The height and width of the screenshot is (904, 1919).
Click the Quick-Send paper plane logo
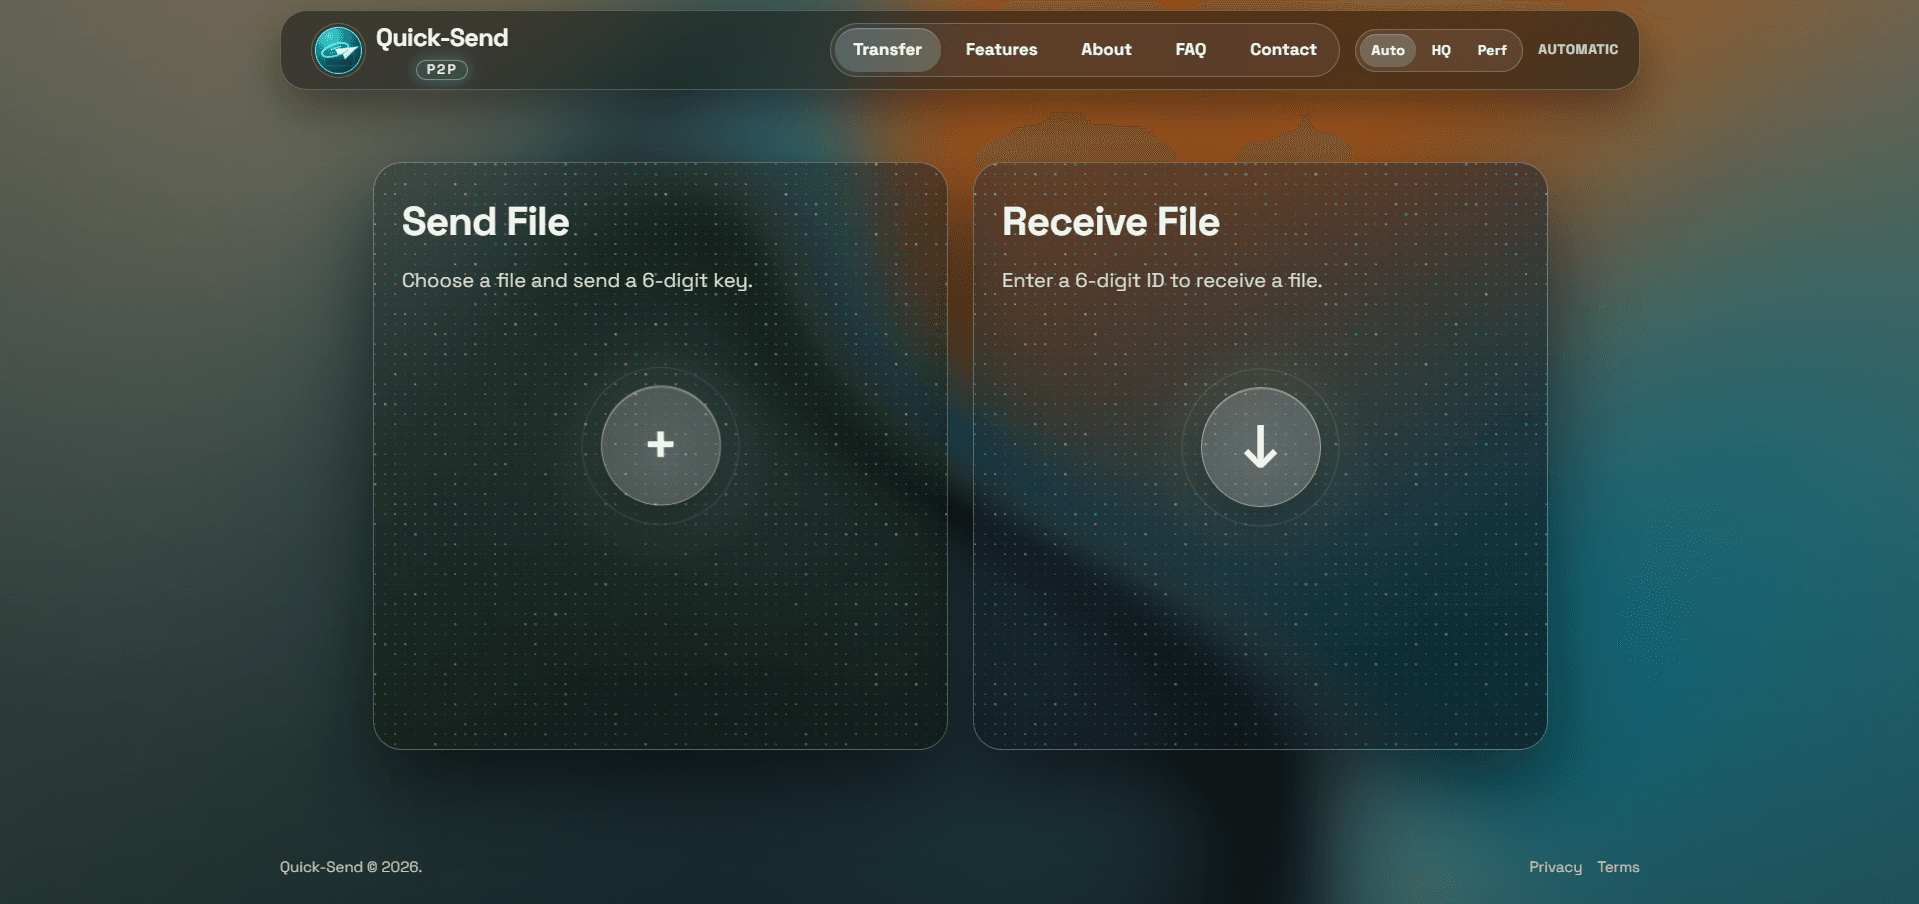pyautogui.click(x=338, y=50)
